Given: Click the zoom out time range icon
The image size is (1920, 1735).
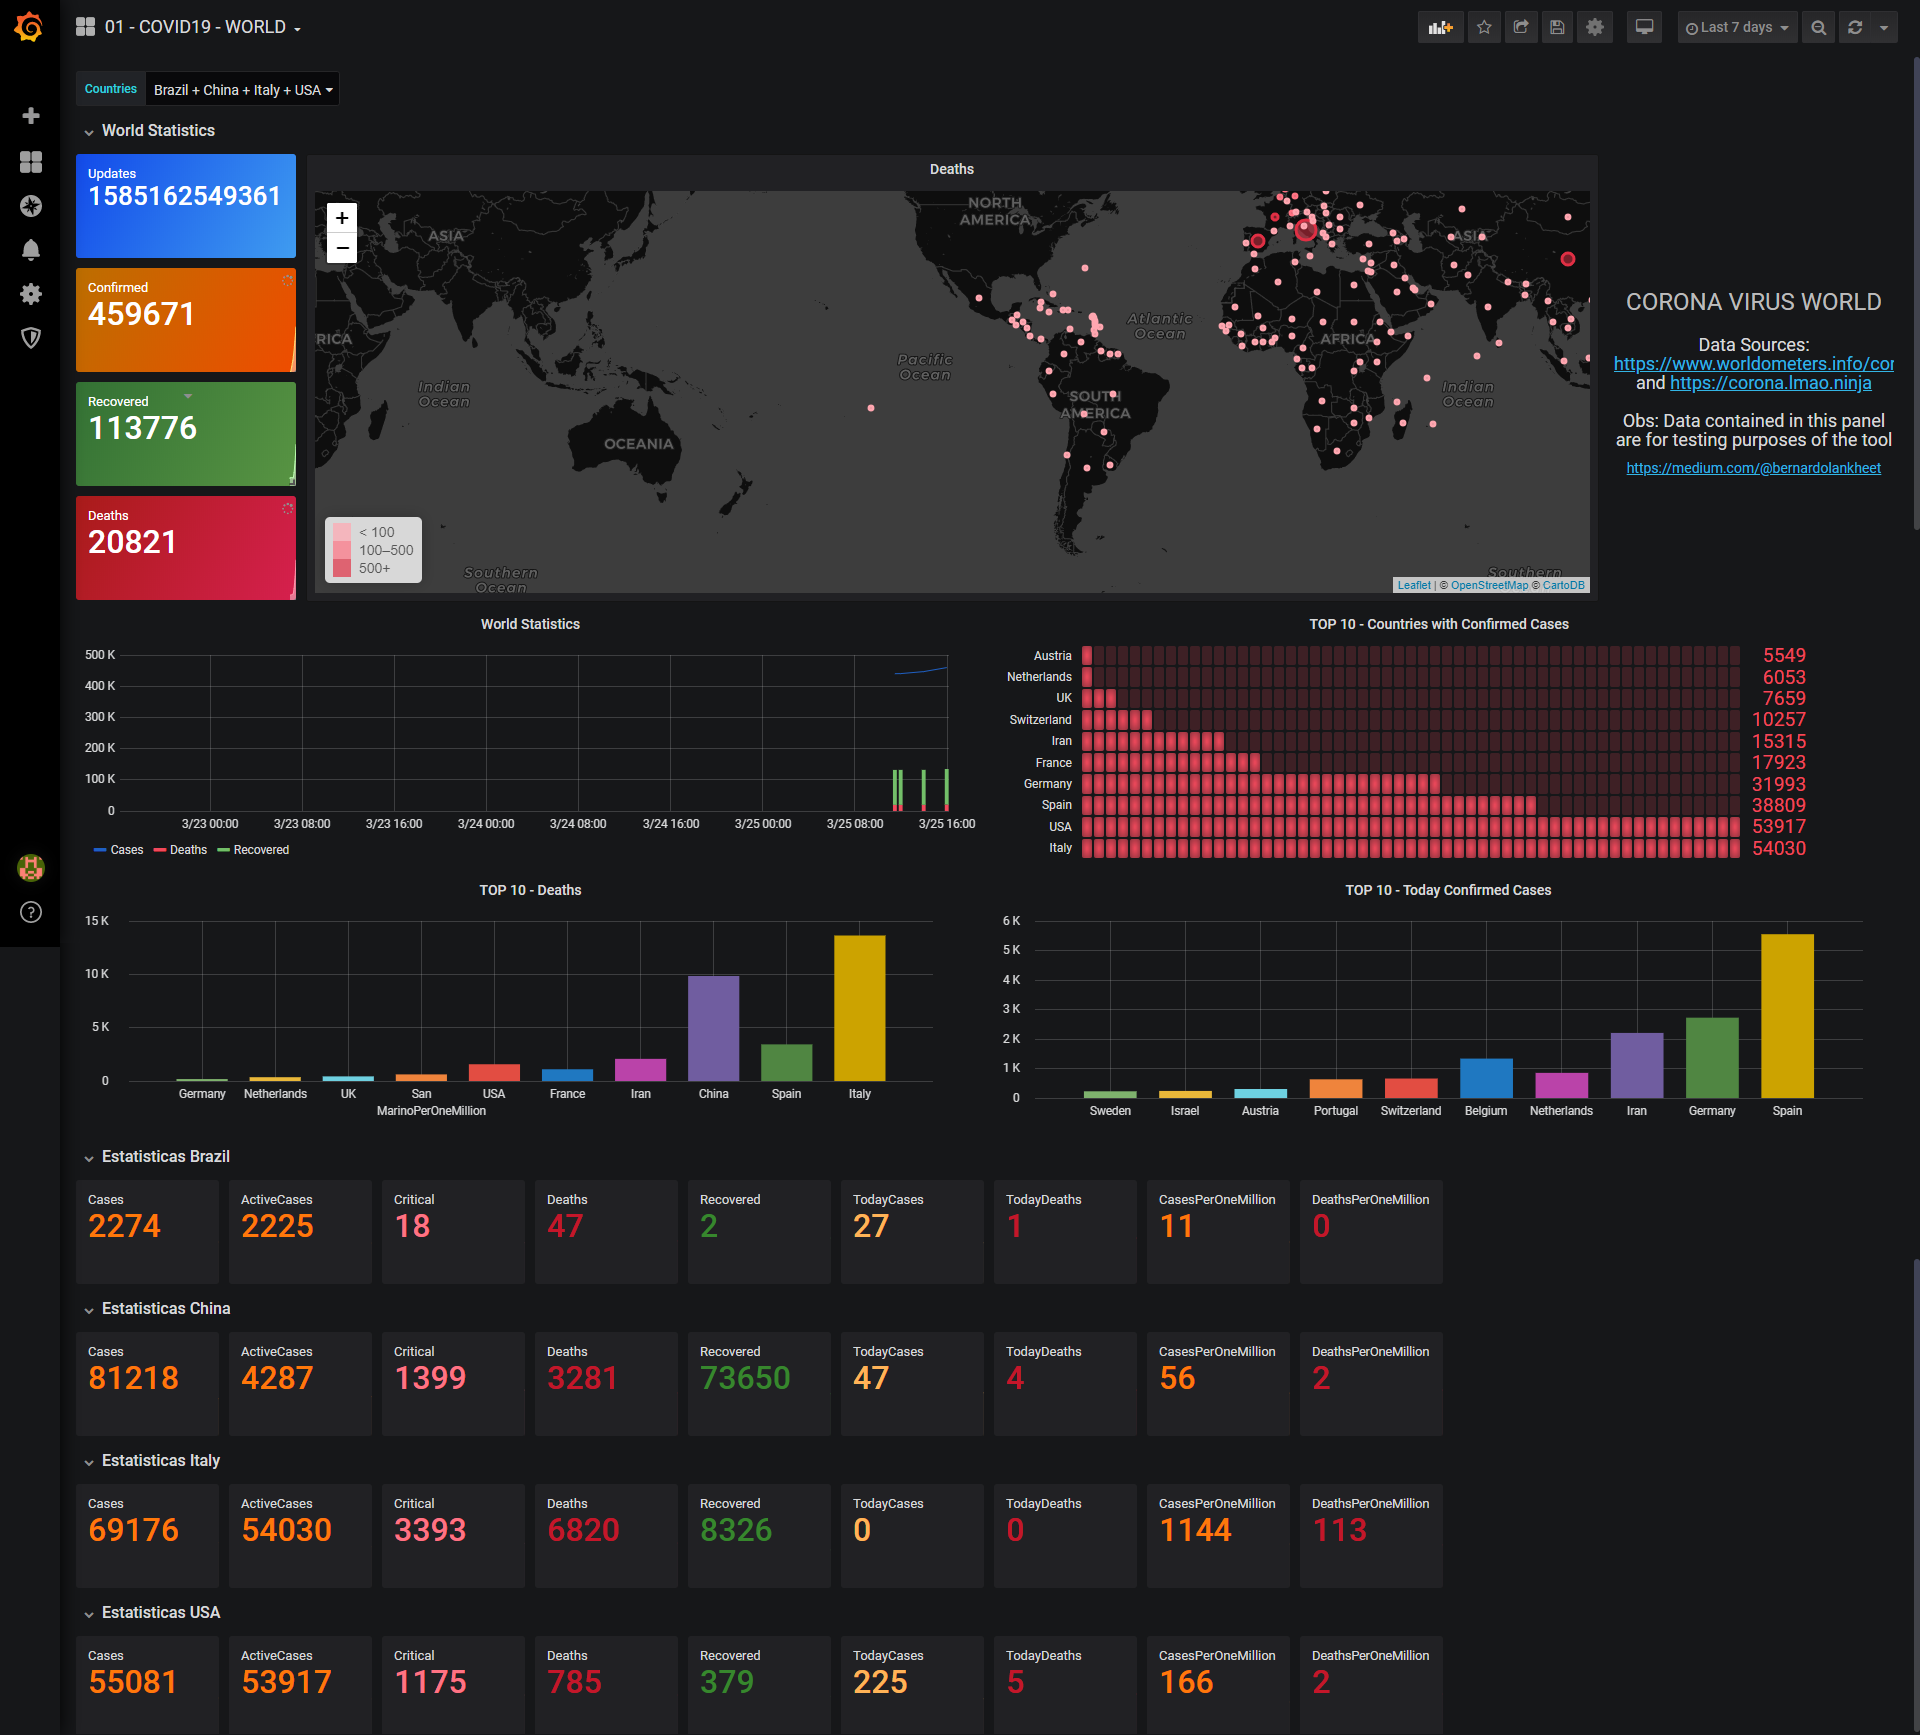Looking at the screenshot, I should point(1819,28).
